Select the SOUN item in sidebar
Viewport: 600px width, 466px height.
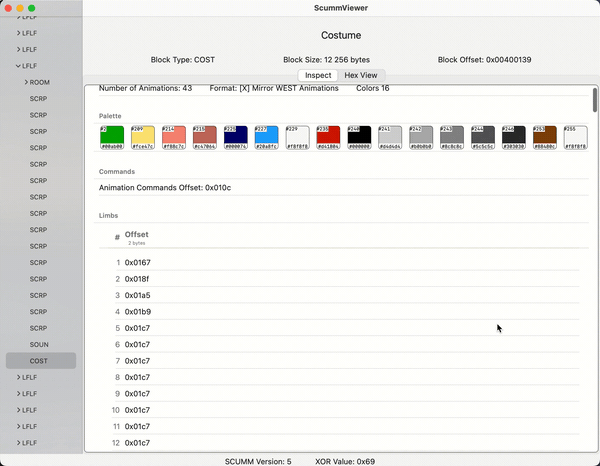click(39, 344)
